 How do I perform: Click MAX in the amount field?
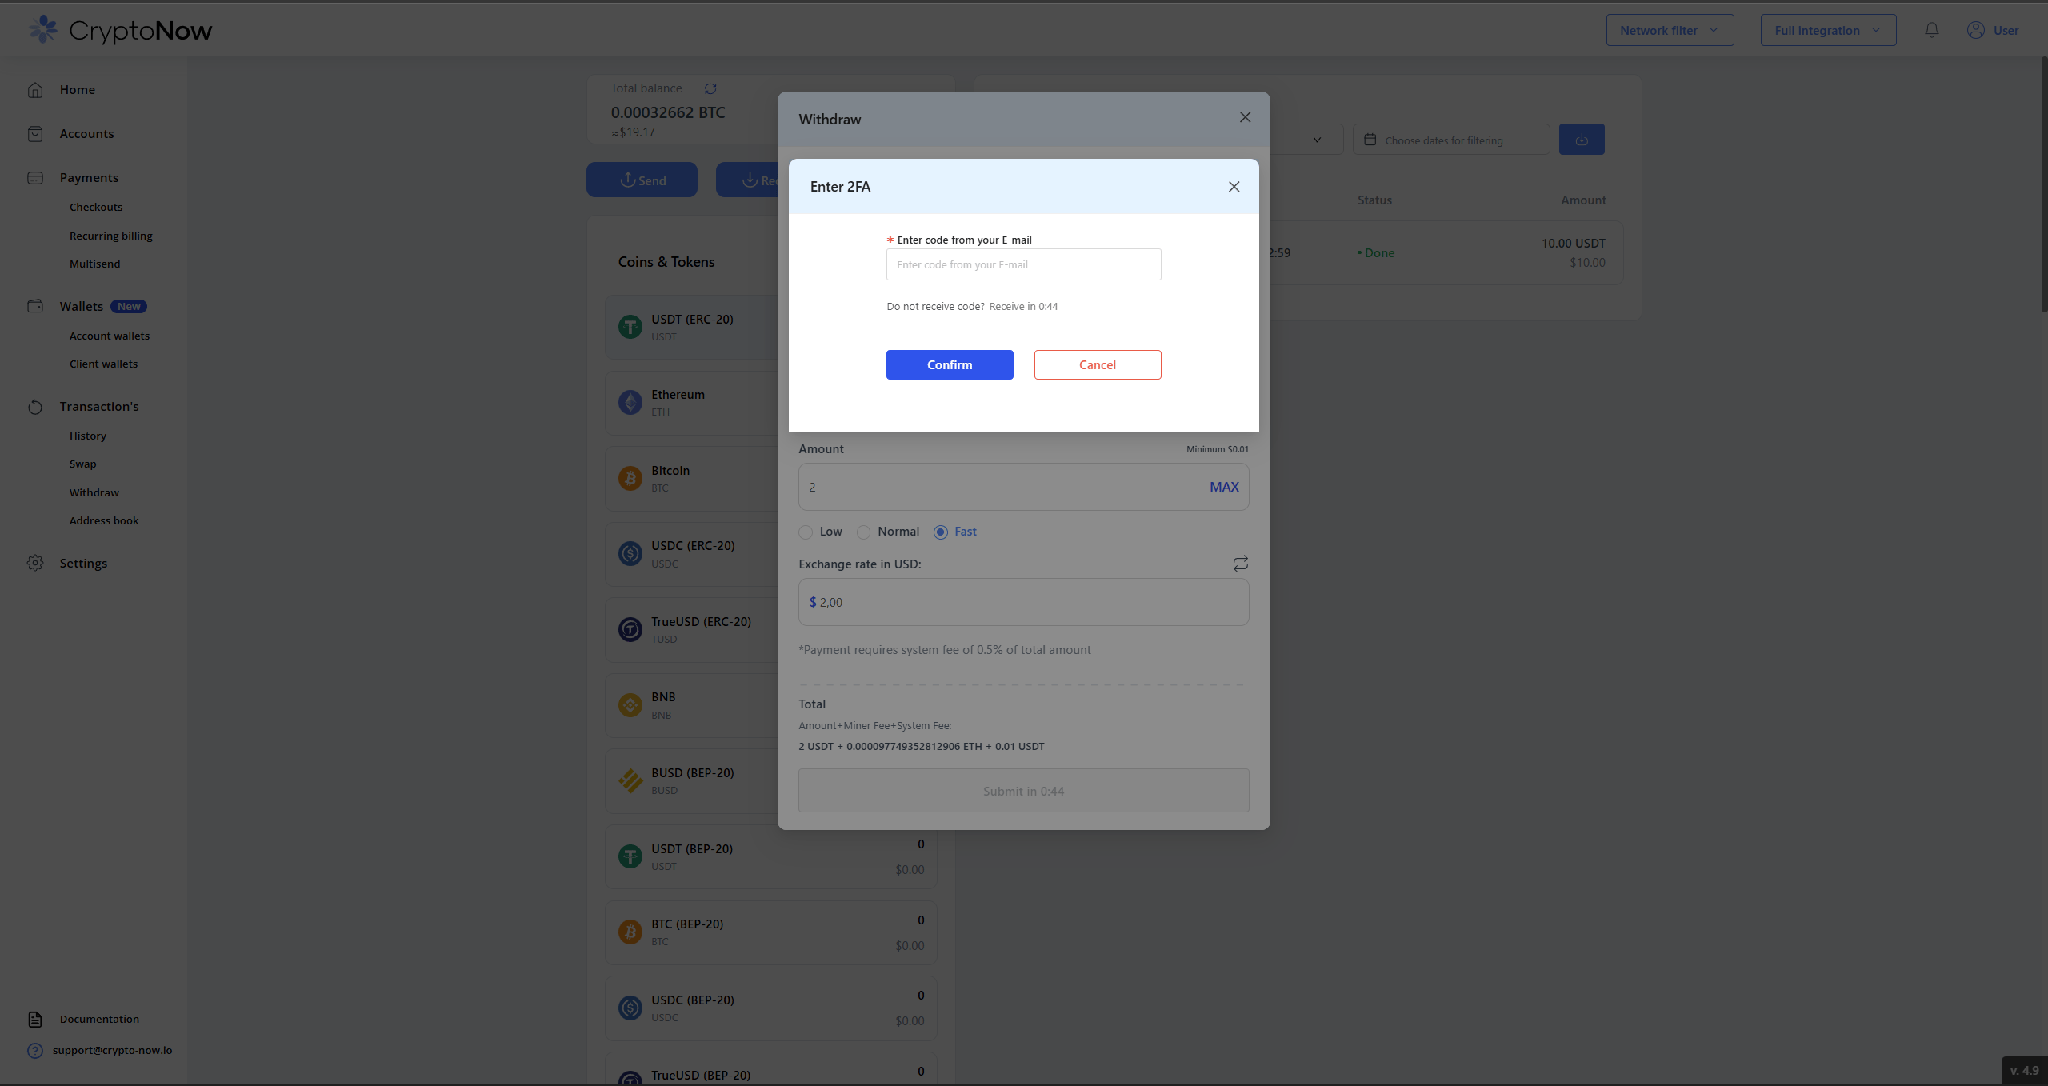click(x=1224, y=487)
